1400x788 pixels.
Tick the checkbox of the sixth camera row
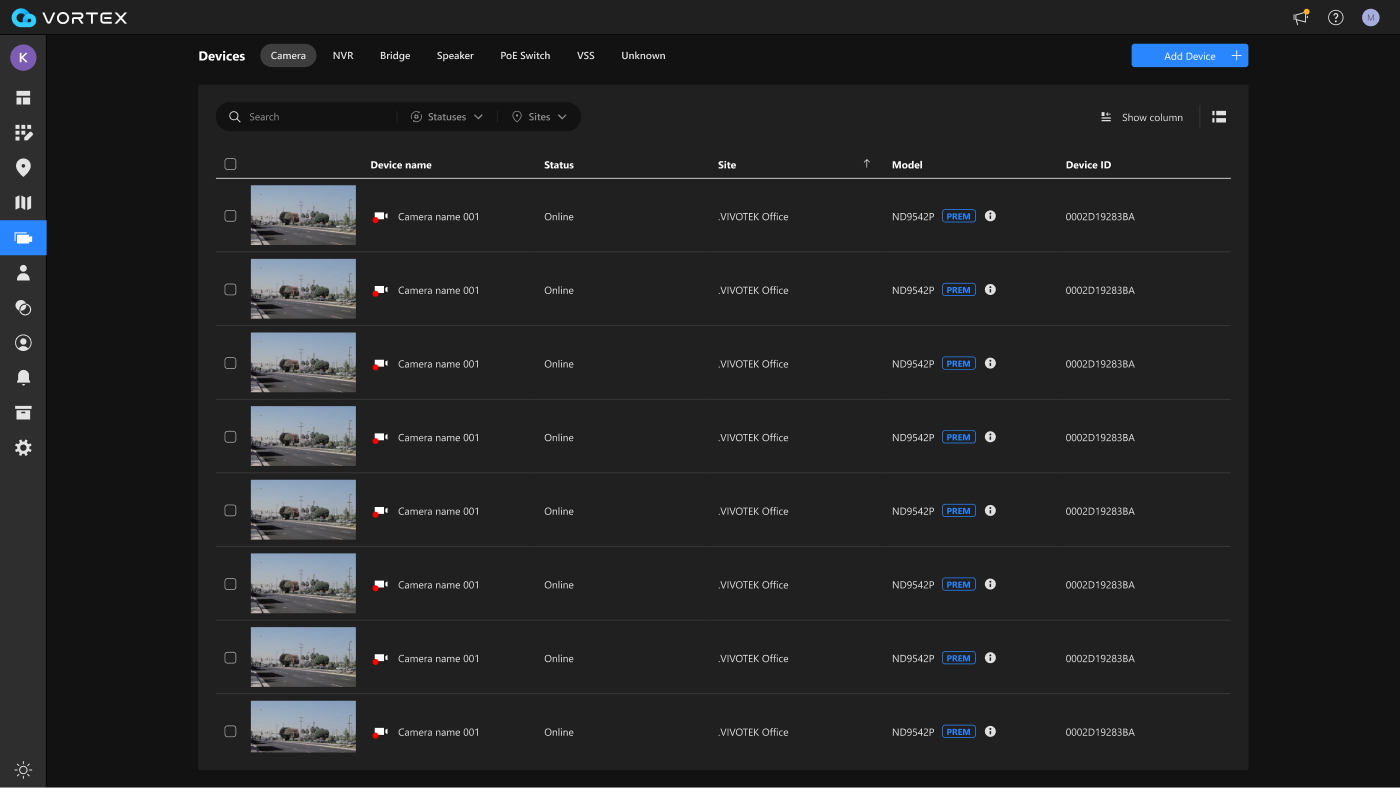[230, 584]
